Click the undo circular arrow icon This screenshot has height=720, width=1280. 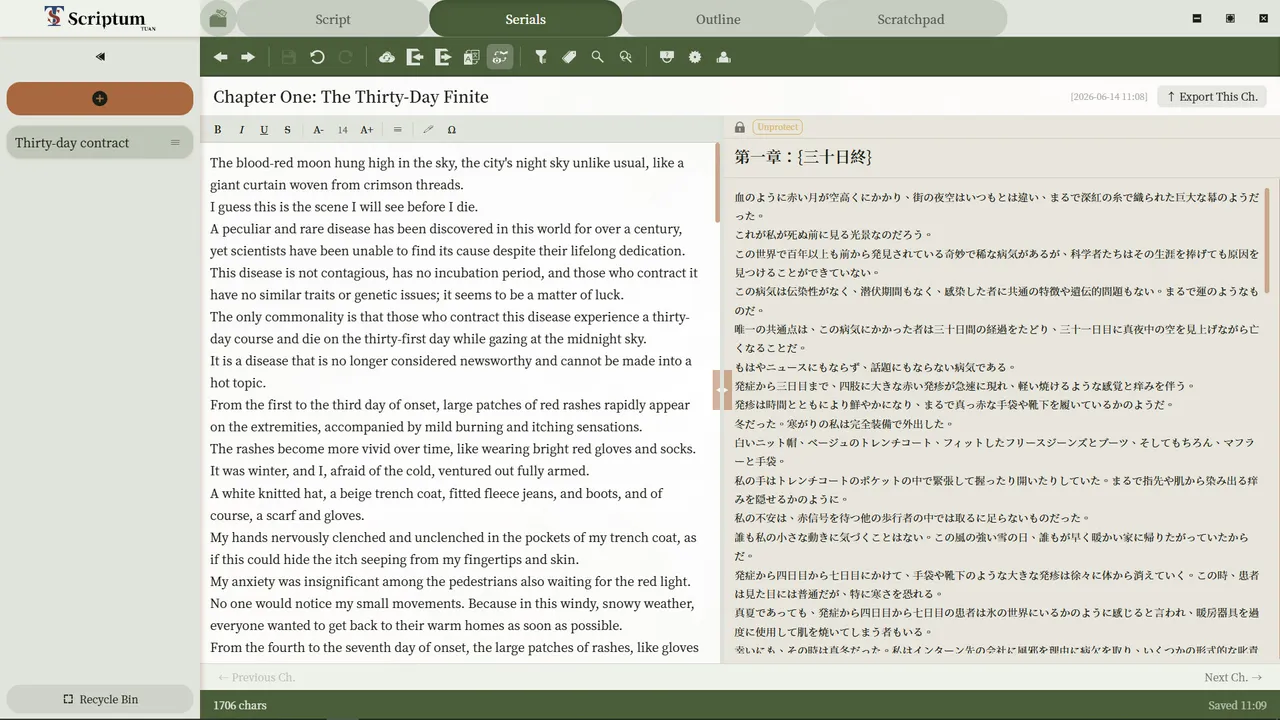point(317,57)
